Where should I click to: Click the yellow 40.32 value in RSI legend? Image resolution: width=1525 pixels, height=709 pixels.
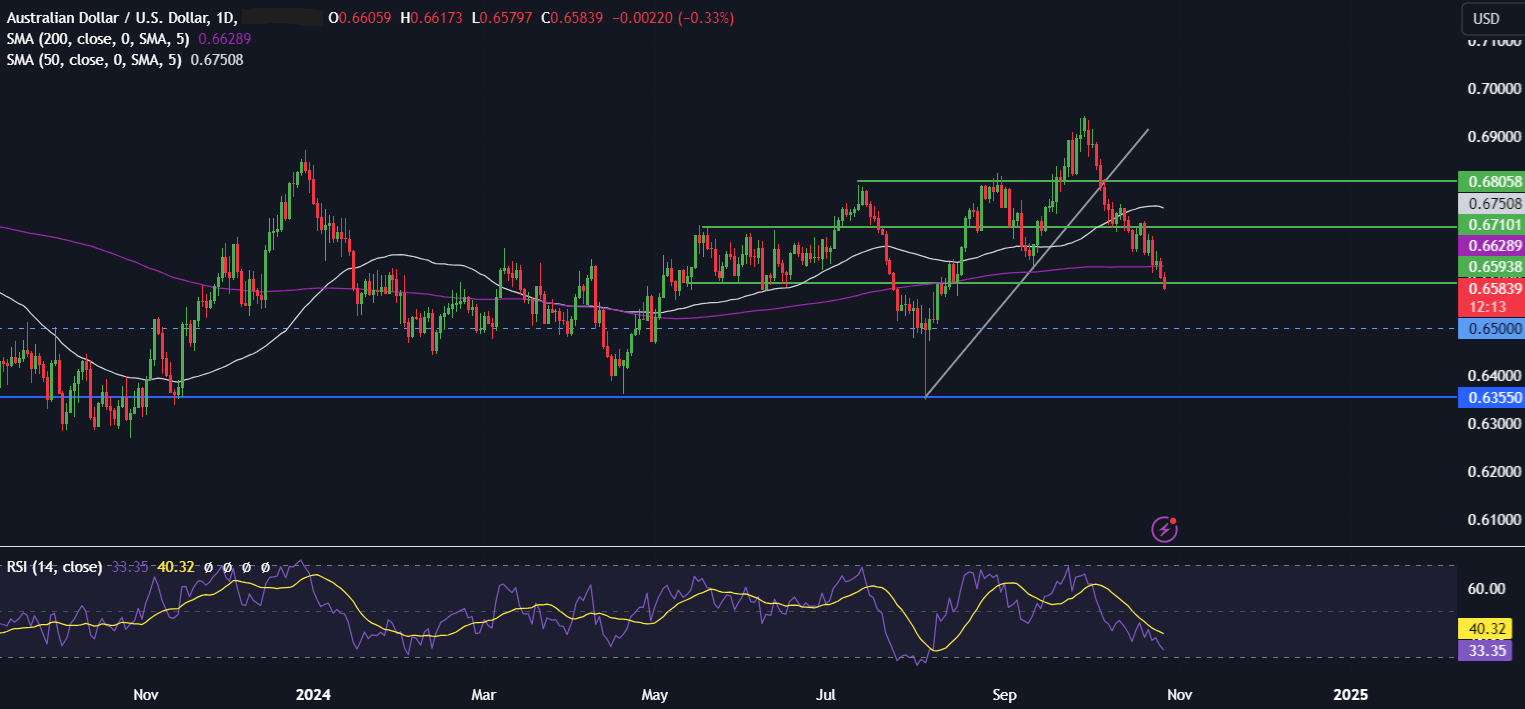176,566
